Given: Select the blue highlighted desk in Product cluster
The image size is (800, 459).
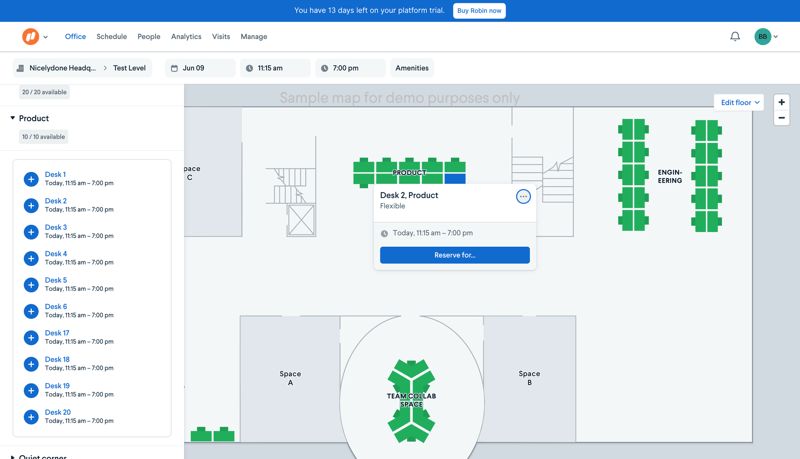Looking at the screenshot, I should [x=455, y=178].
